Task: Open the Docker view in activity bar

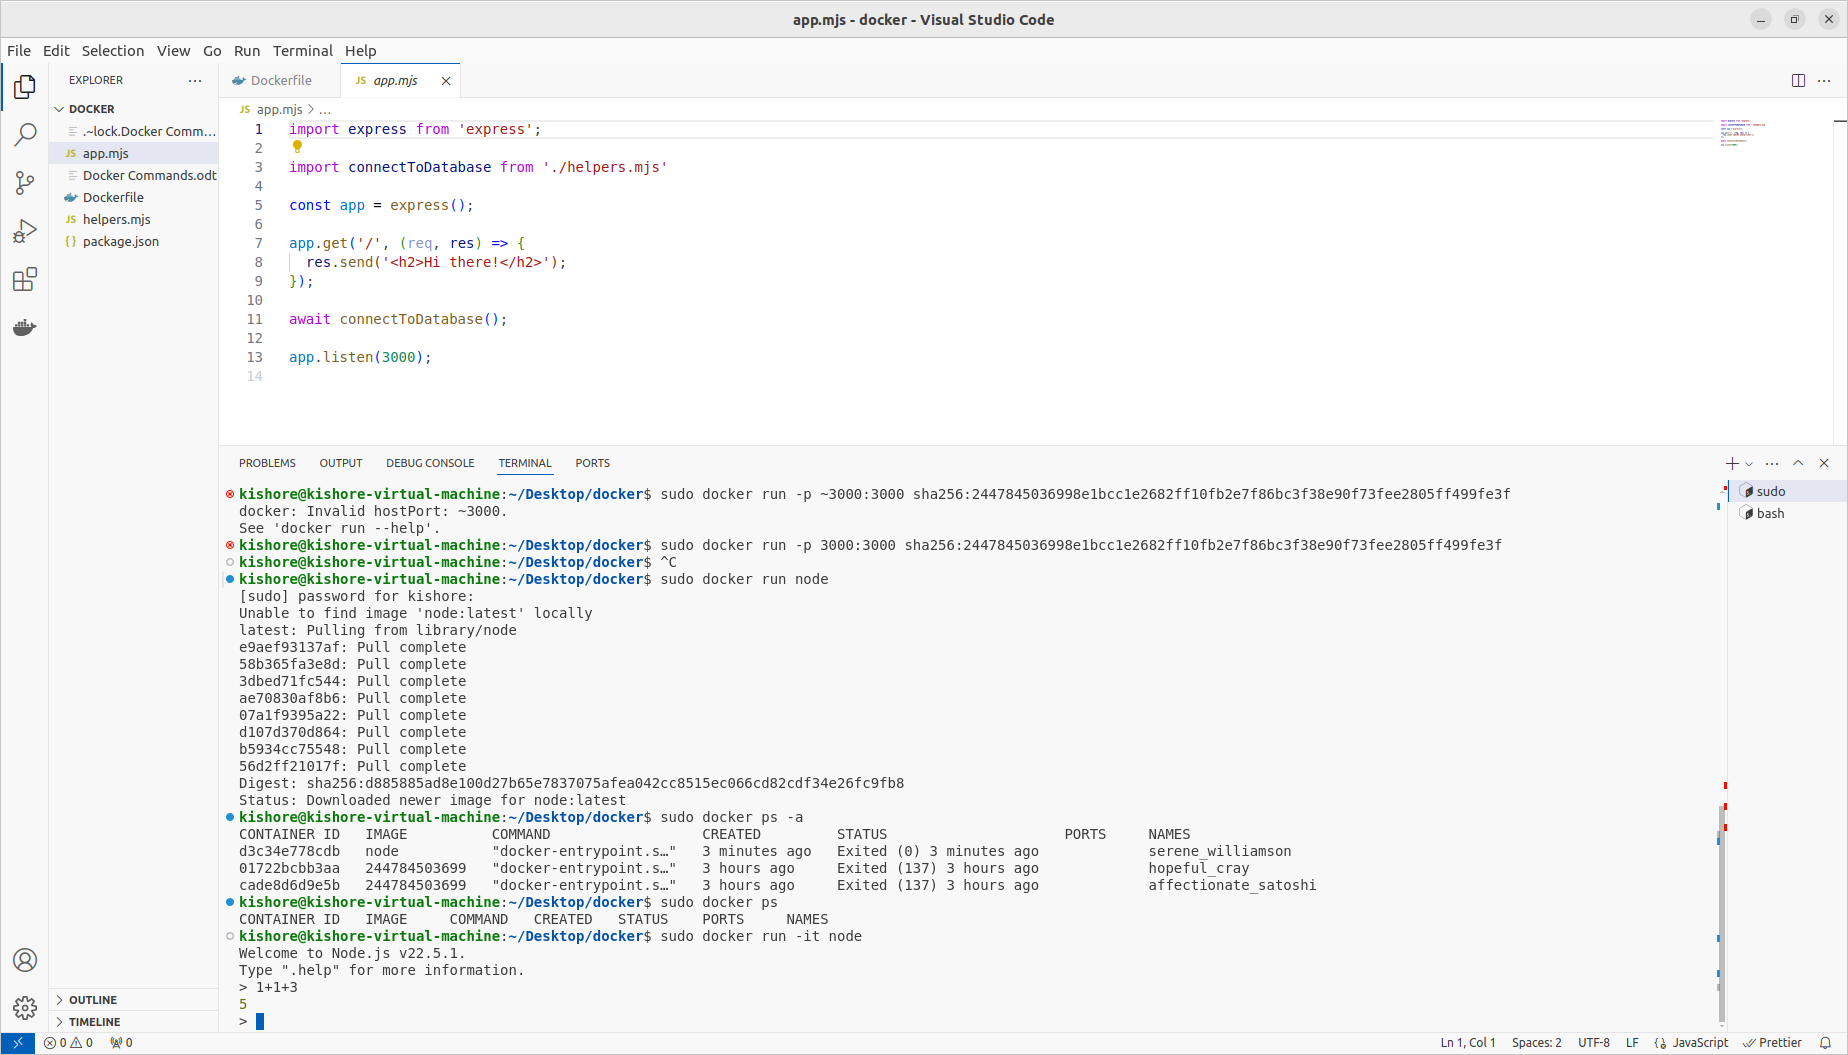Action: pos(25,328)
